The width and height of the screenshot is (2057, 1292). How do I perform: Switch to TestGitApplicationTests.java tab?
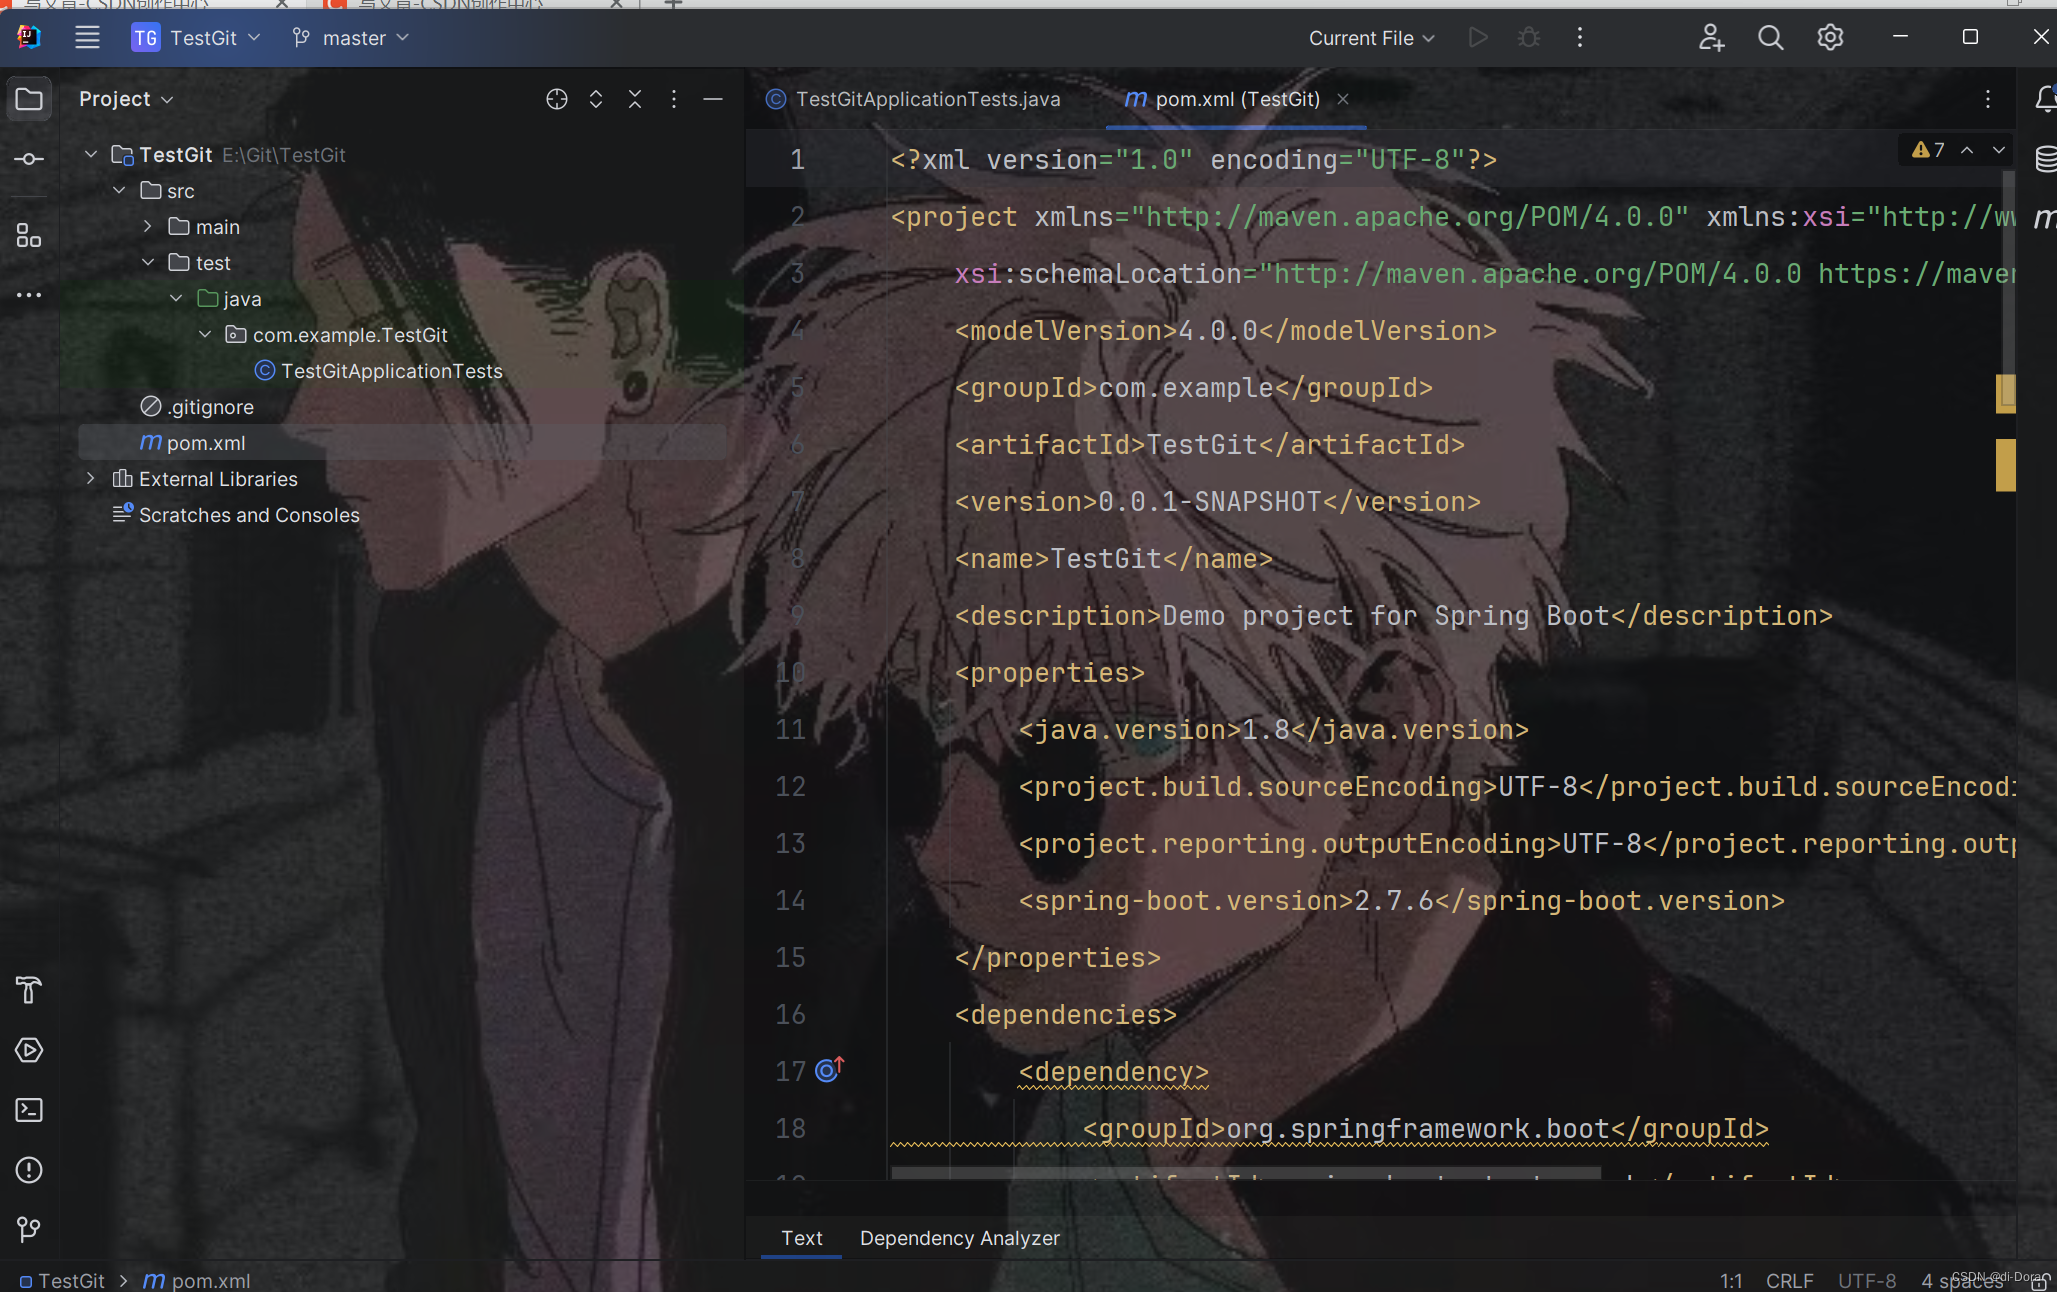pyautogui.click(x=913, y=99)
